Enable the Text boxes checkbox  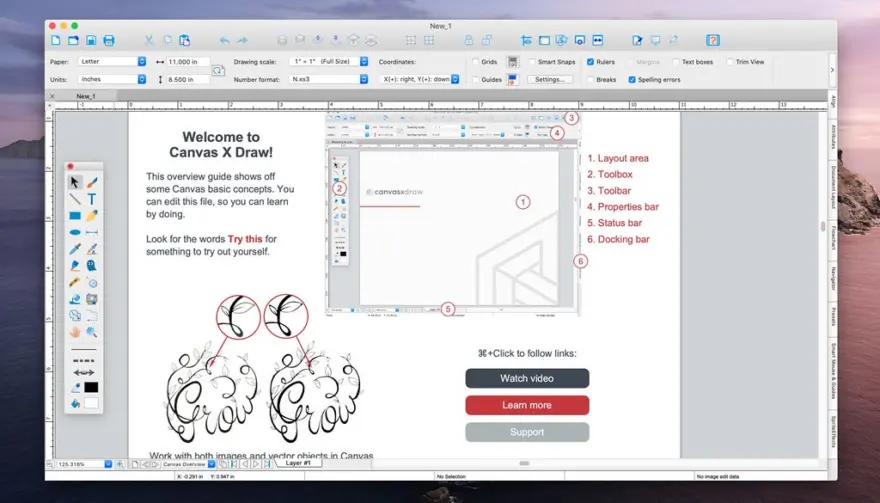(676, 62)
